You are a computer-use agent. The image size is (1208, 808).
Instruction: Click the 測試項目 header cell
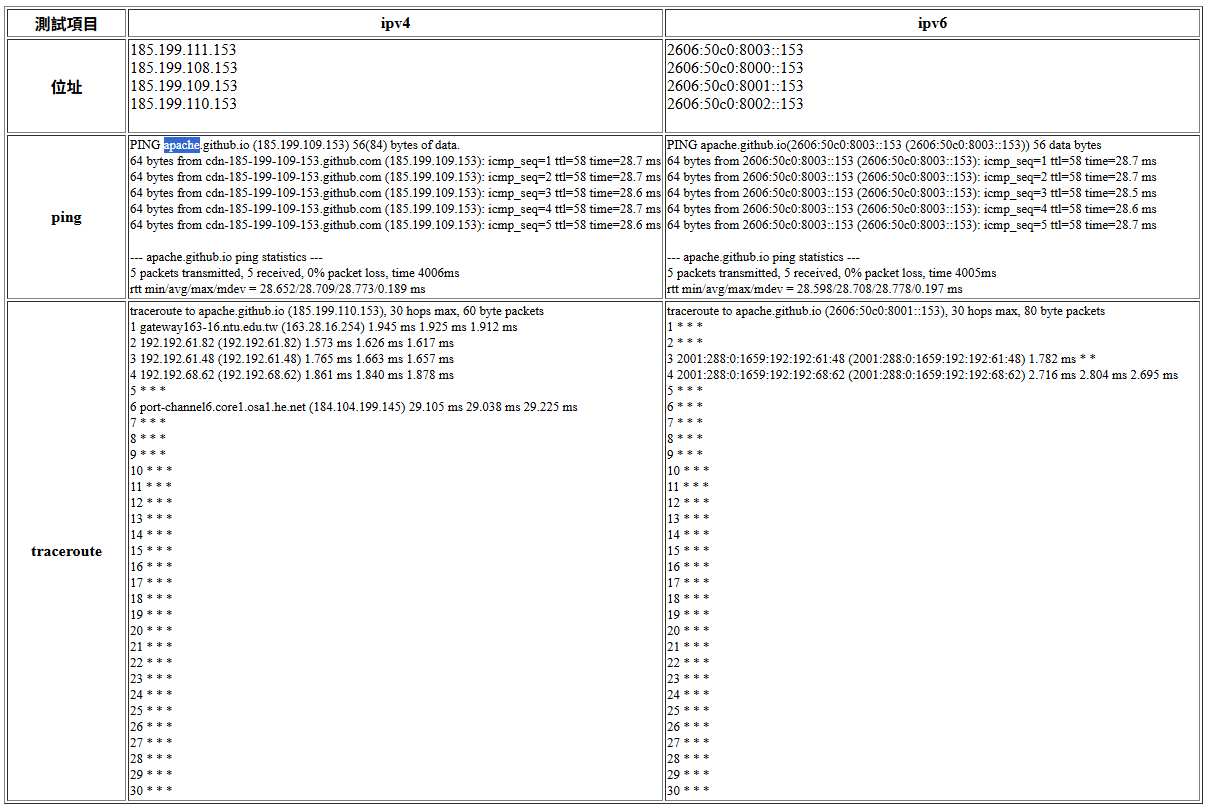[x=67, y=24]
